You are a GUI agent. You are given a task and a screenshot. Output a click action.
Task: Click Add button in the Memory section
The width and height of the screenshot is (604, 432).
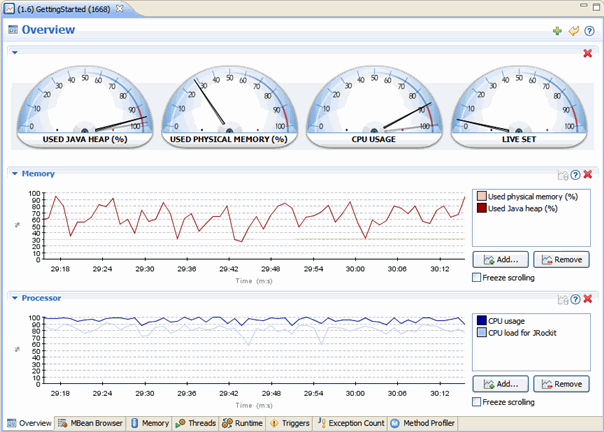(499, 260)
